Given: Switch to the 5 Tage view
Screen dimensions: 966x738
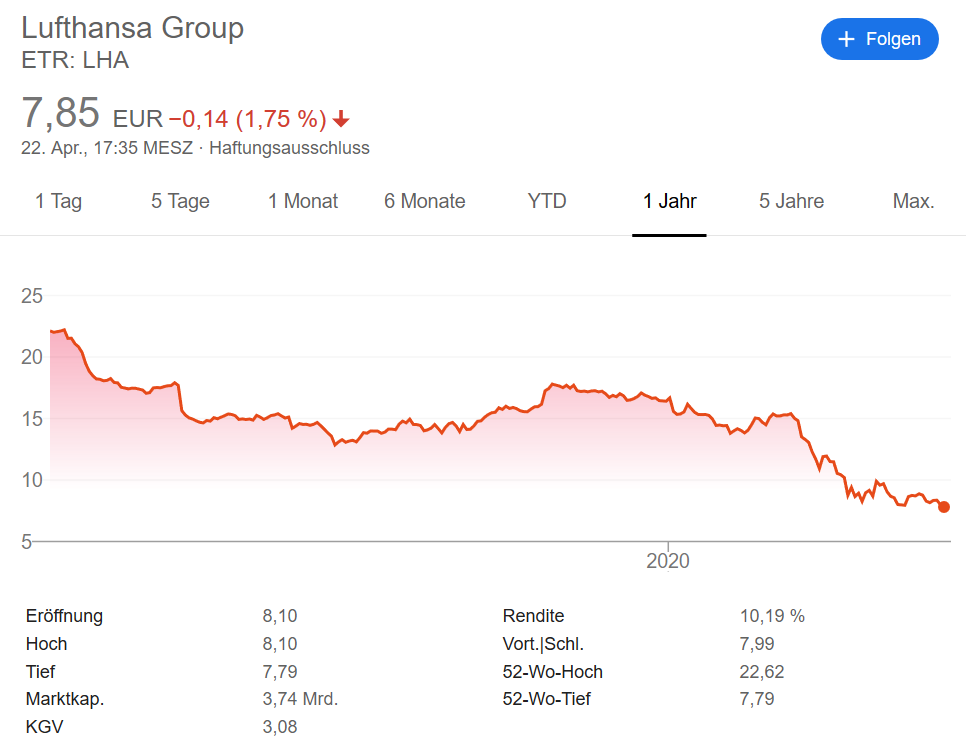Looking at the screenshot, I should (179, 201).
